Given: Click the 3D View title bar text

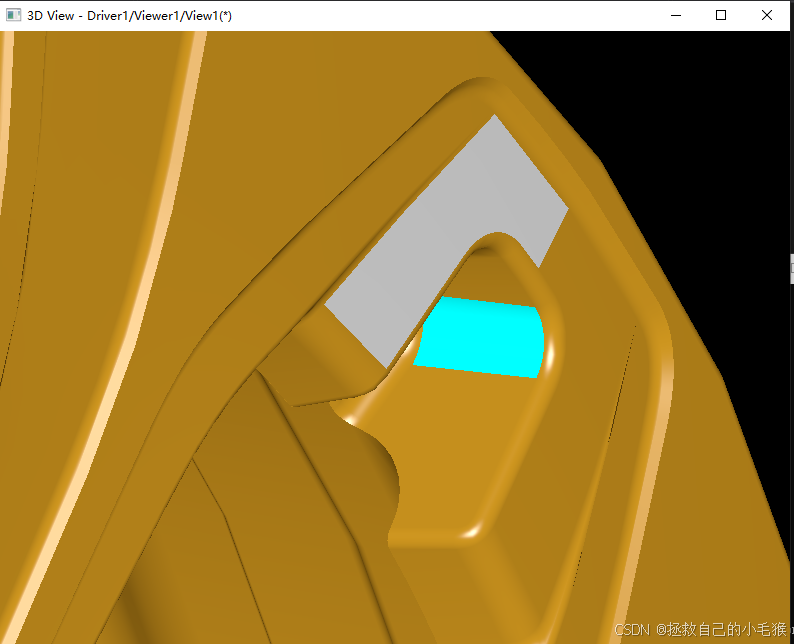Looking at the screenshot, I should [130, 16].
